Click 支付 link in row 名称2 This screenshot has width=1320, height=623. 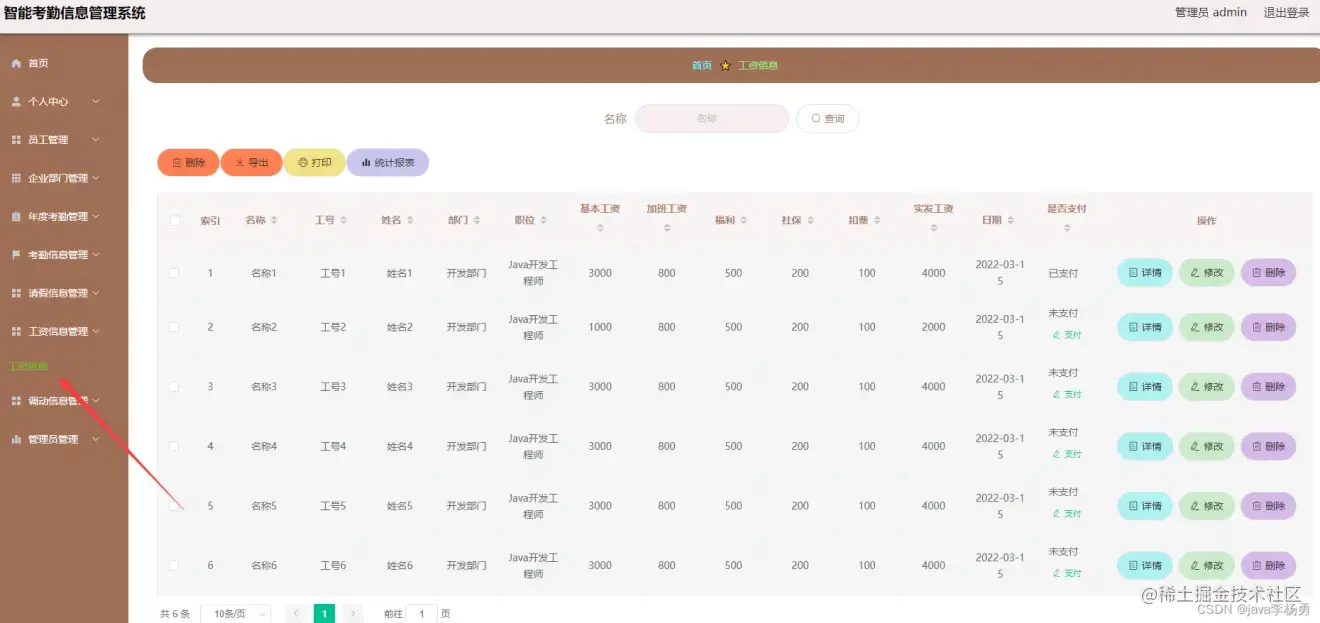pos(1067,335)
